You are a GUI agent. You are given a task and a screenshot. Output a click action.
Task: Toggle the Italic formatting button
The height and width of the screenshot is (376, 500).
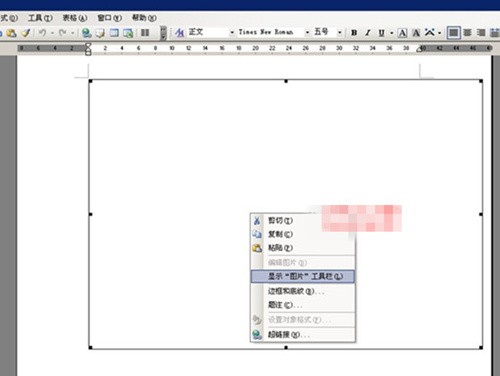point(368,33)
